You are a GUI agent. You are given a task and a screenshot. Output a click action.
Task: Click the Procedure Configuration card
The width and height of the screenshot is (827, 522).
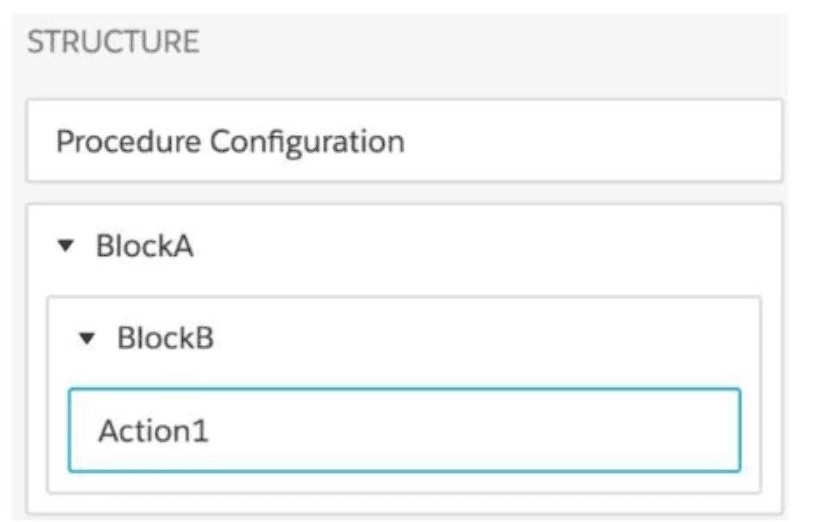pyautogui.click(x=404, y=141)
